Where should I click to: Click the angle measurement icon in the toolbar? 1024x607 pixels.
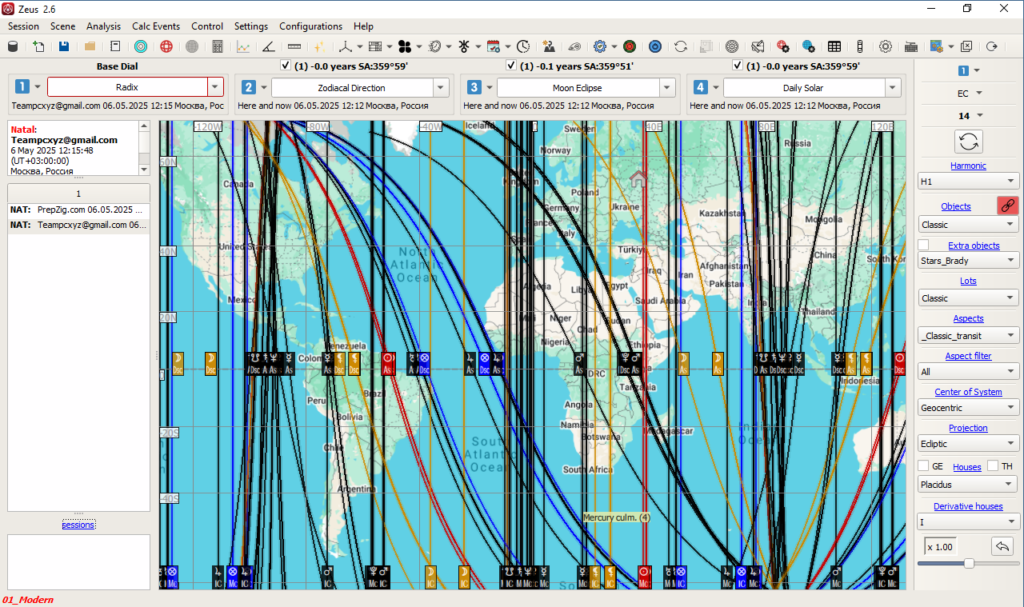268,46
